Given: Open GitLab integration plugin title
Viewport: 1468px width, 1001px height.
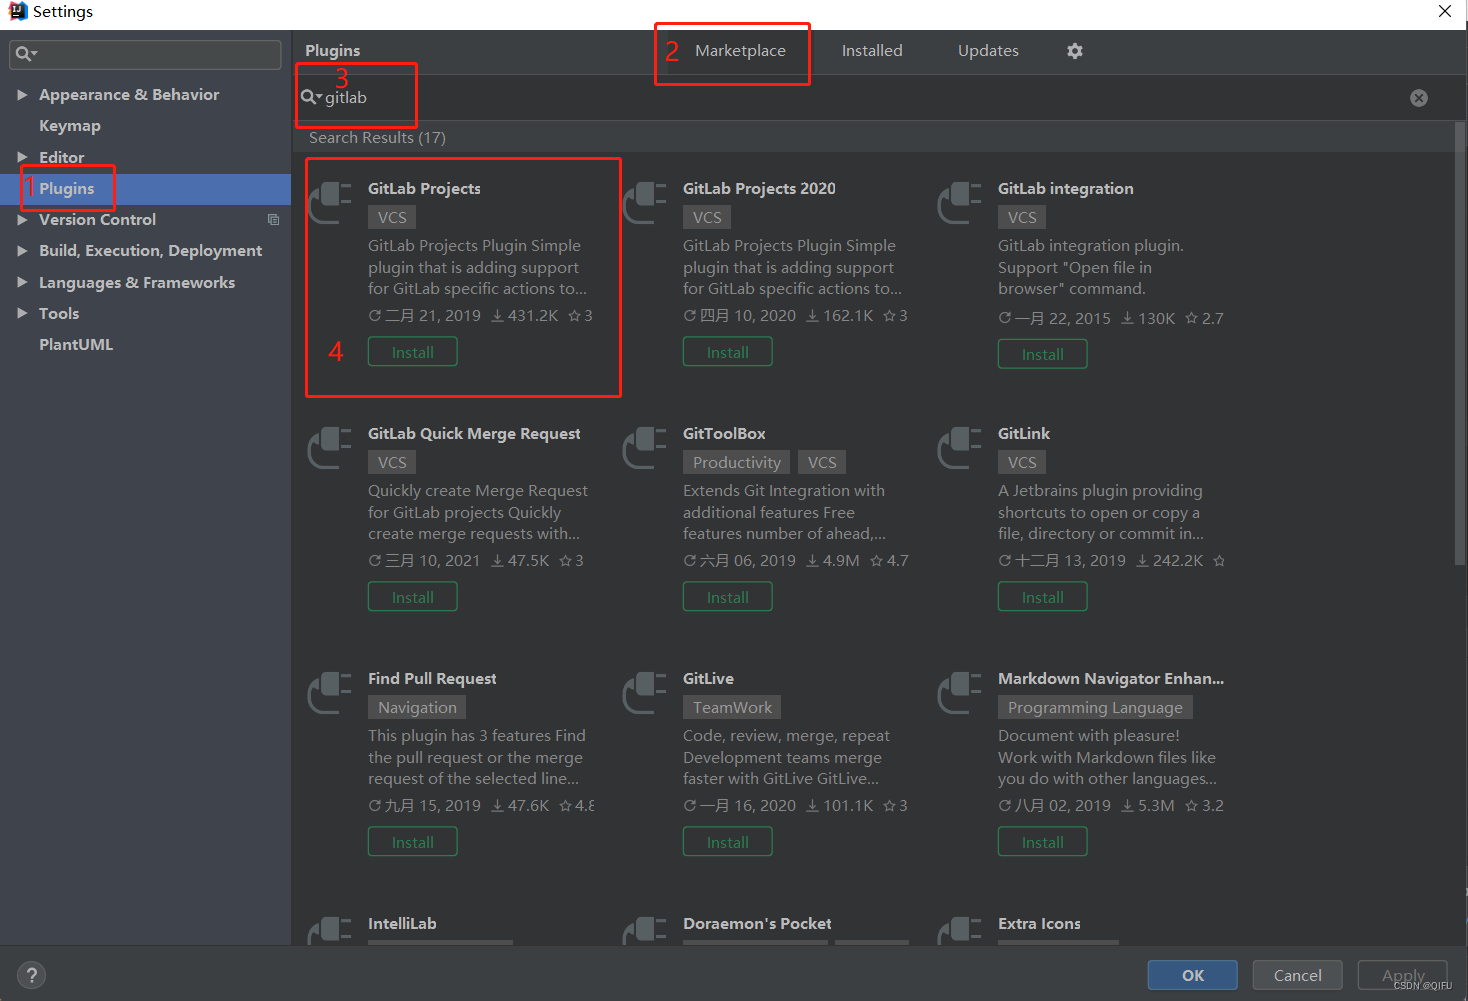Looking at the screenshot, I should tap(1066, 189).
